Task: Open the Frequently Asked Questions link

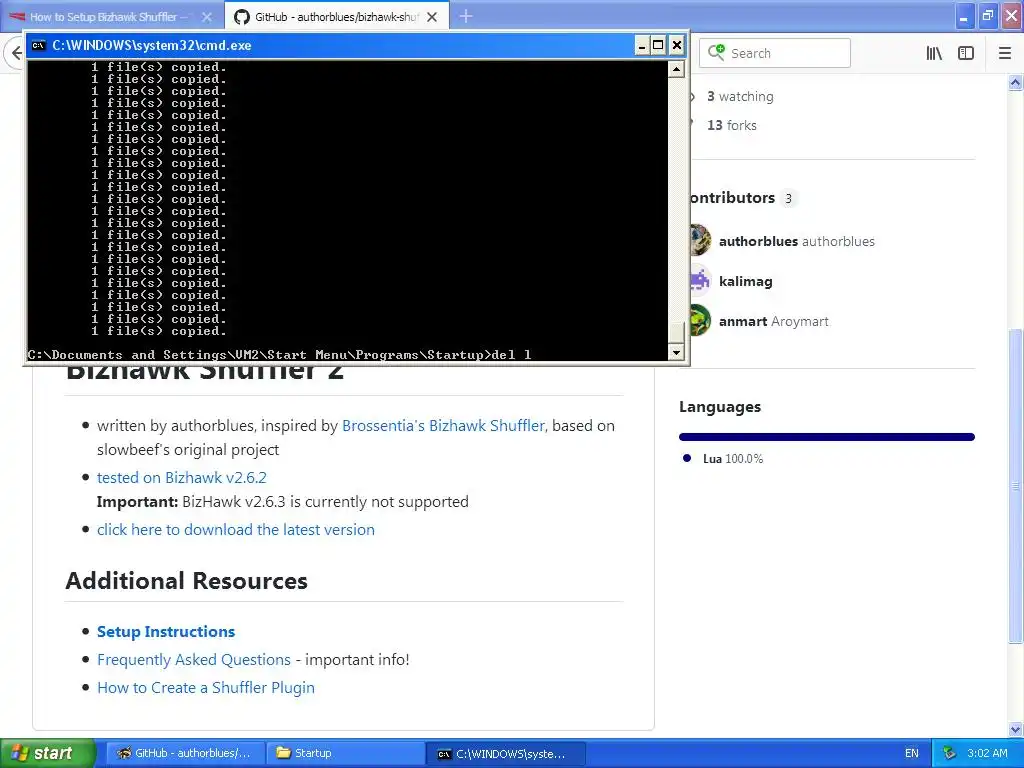Action: point(194,660)
